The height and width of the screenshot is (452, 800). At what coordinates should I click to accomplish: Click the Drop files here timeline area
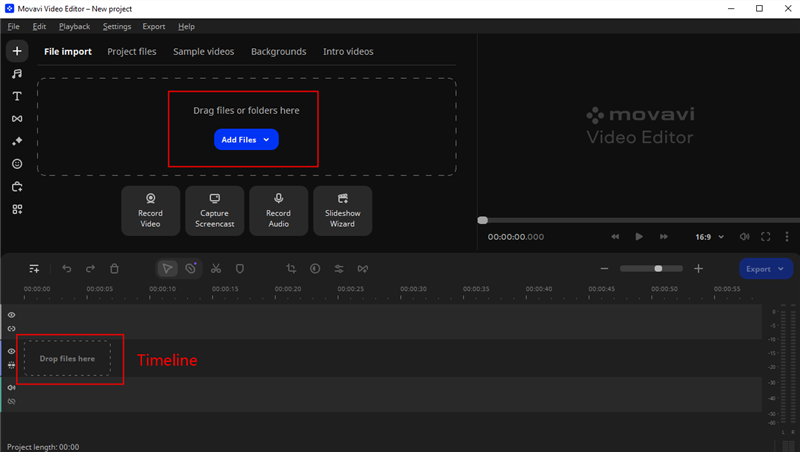67,359
